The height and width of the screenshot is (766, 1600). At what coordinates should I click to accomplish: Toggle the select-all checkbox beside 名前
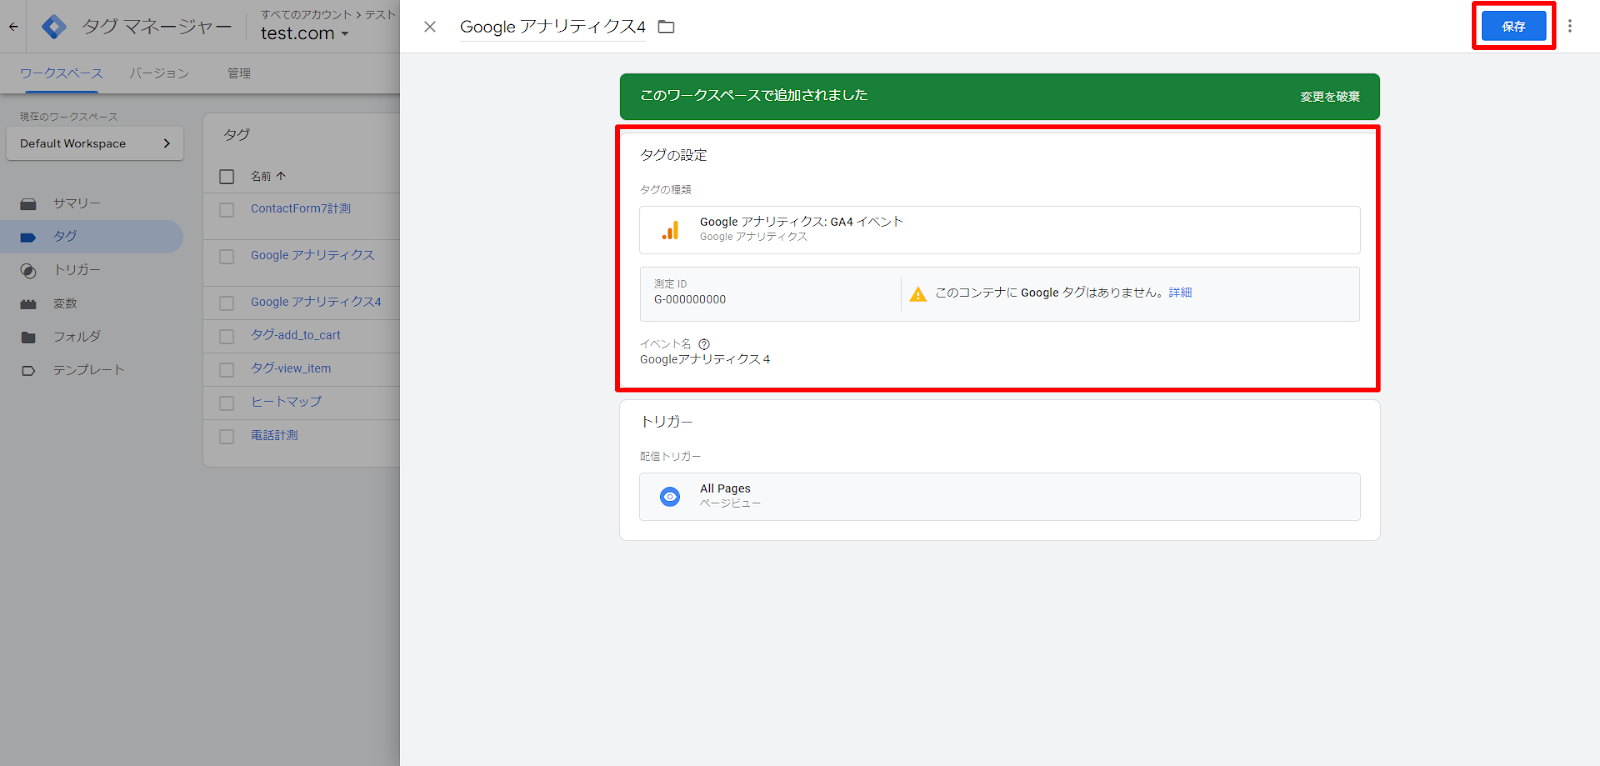227,177
